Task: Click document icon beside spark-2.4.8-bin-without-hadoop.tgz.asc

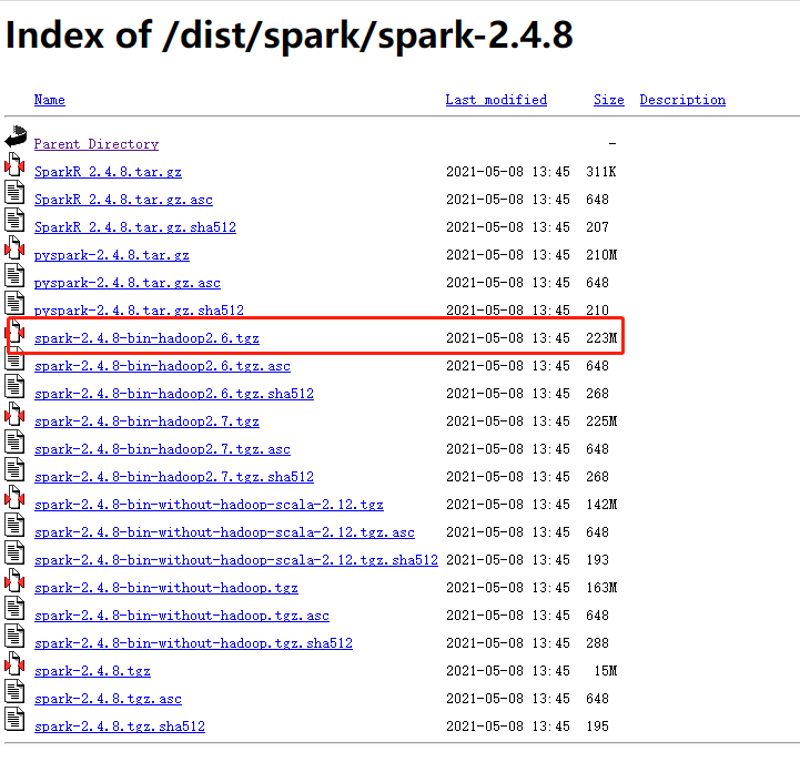Action: pyautogui.click(x=15, y=608)
